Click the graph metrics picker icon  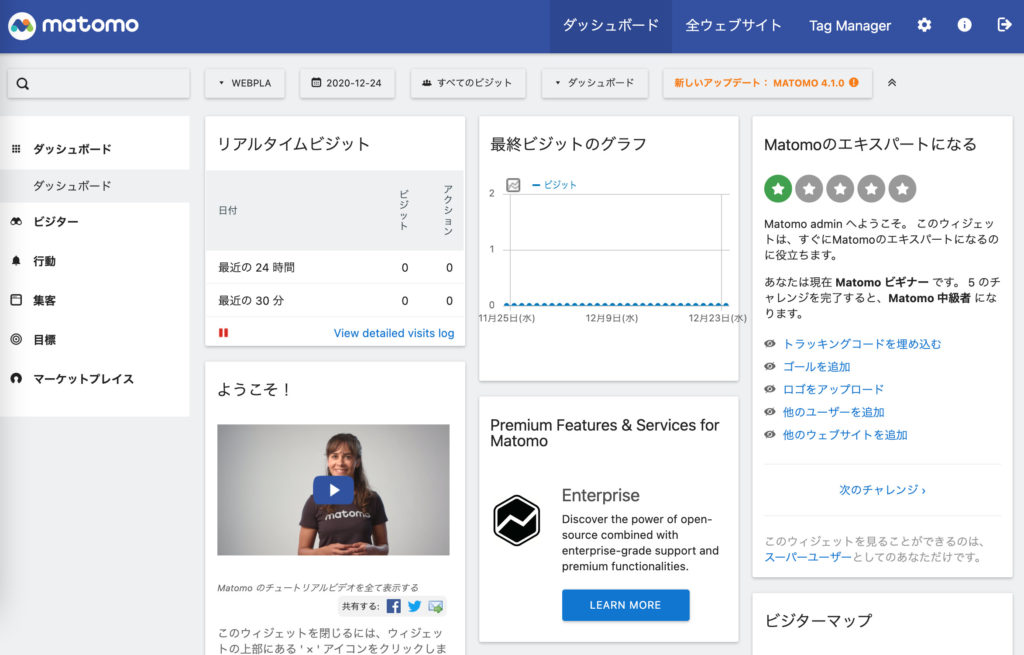(513, 185)
